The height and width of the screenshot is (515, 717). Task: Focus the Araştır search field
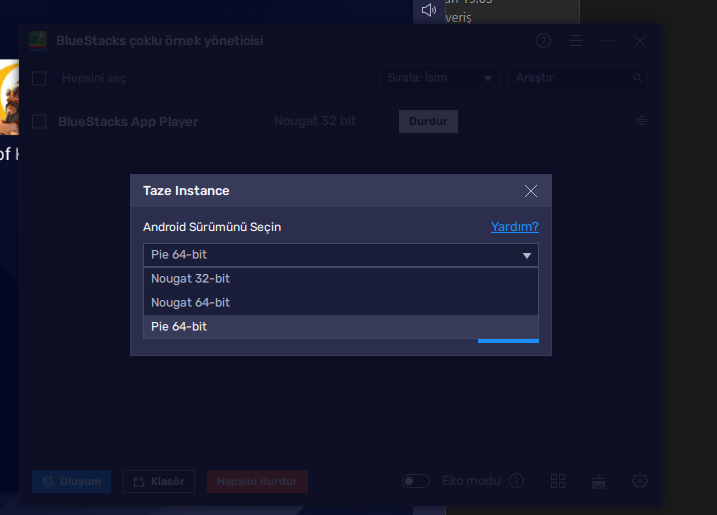[x=578, y=78]
